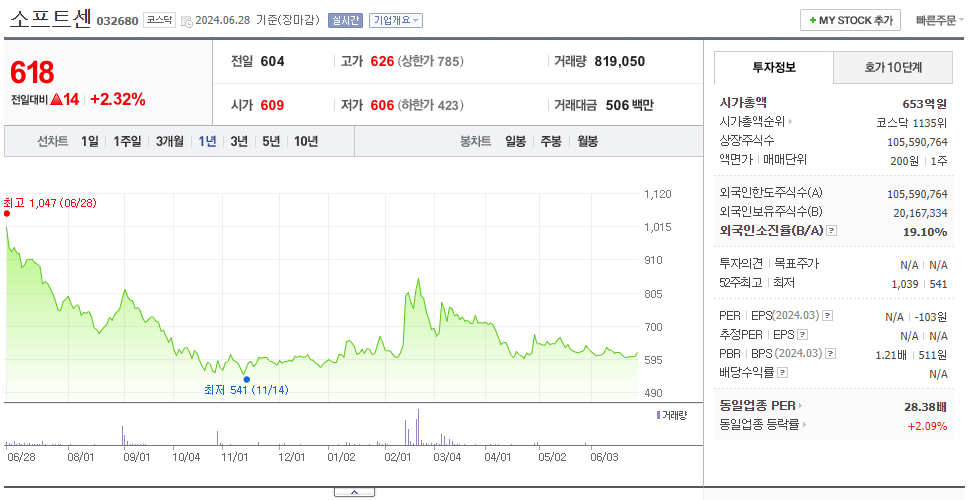This screenshot has width=968, height=500.
Task: Click the blue 최저 541 marker dot
Action: pyautogui.click(x=247, y=380)
